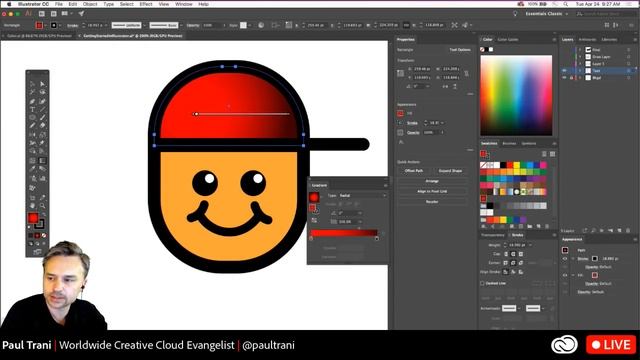Select the Type tool
Image resolution: width=640 pixels, height=360 pixels.
[33, 109]
